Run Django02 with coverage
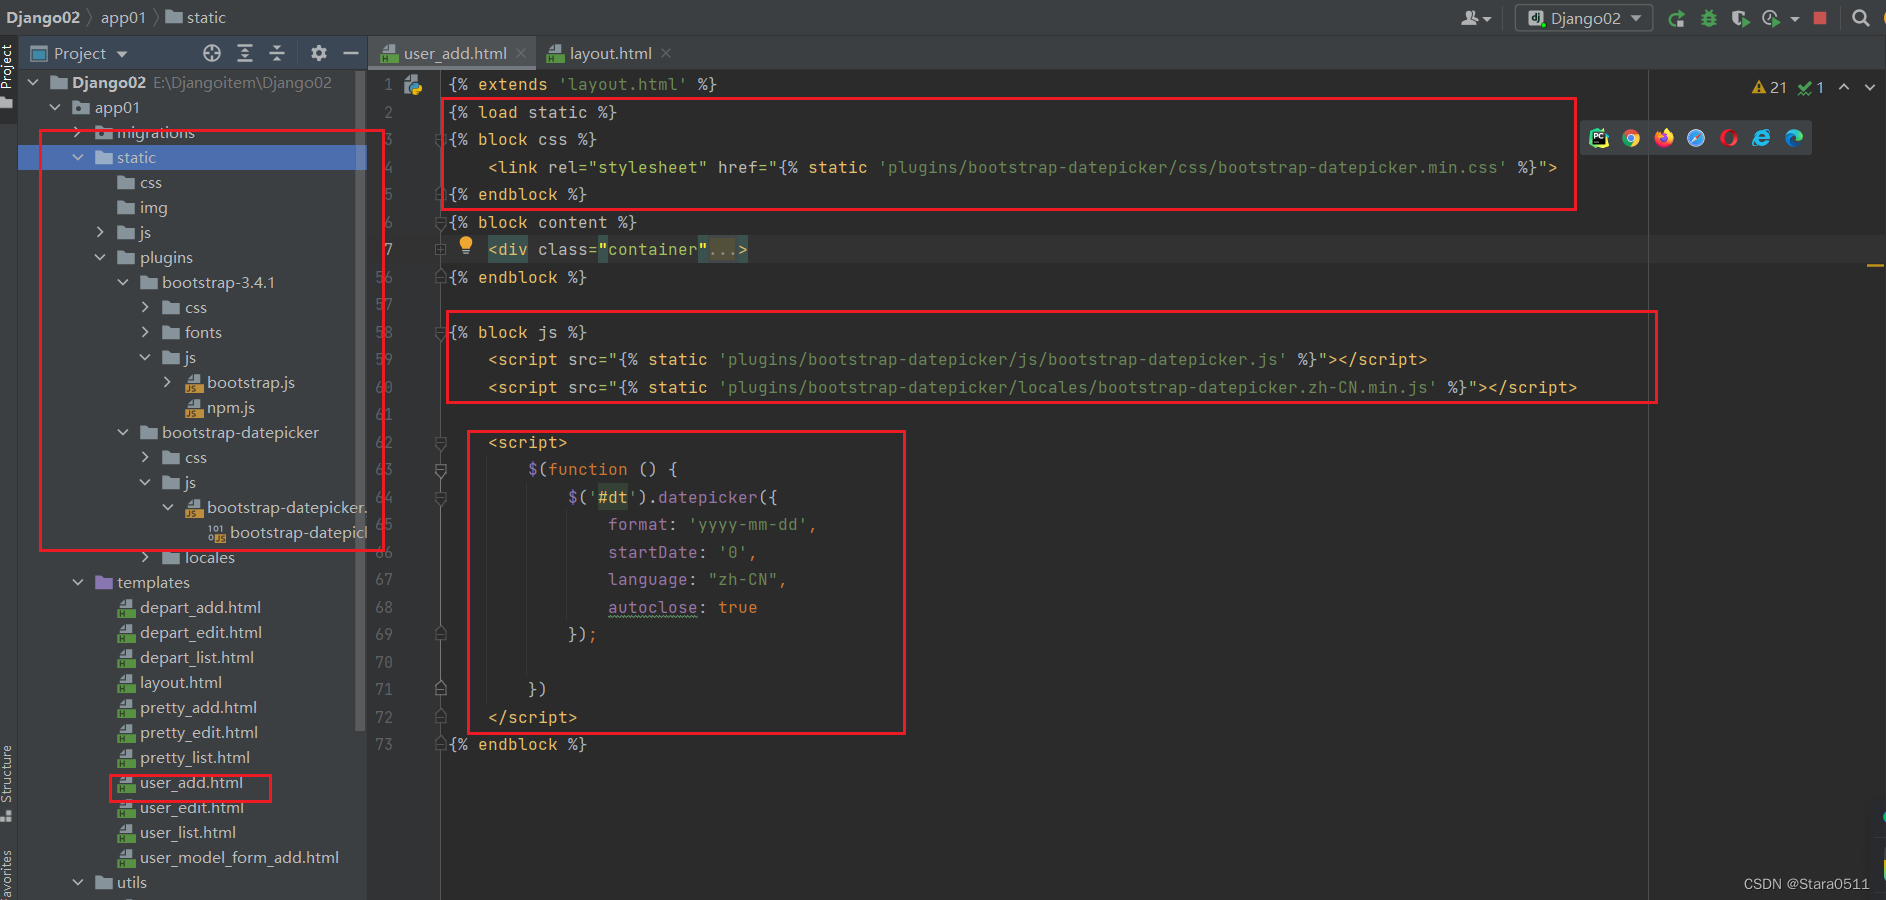This screenshot has width=1886, height=900. pos(1740,18)
